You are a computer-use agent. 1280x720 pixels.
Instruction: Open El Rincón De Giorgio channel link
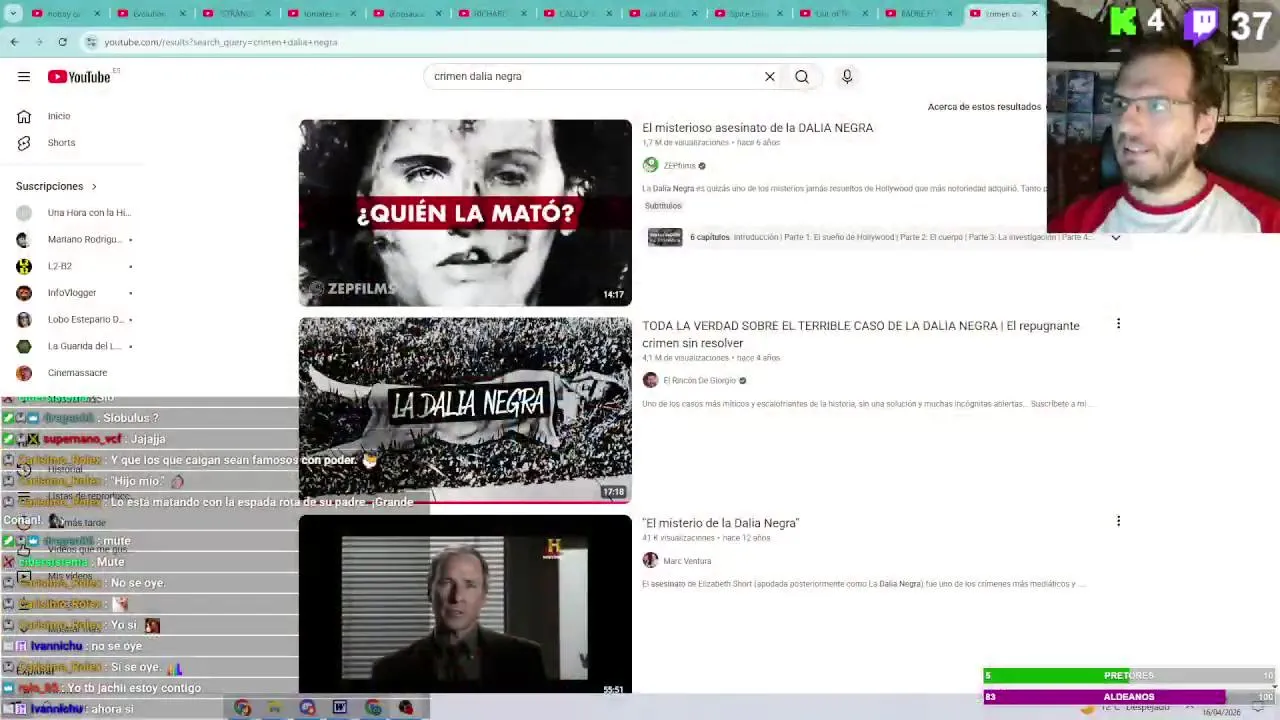coord(699,381)
